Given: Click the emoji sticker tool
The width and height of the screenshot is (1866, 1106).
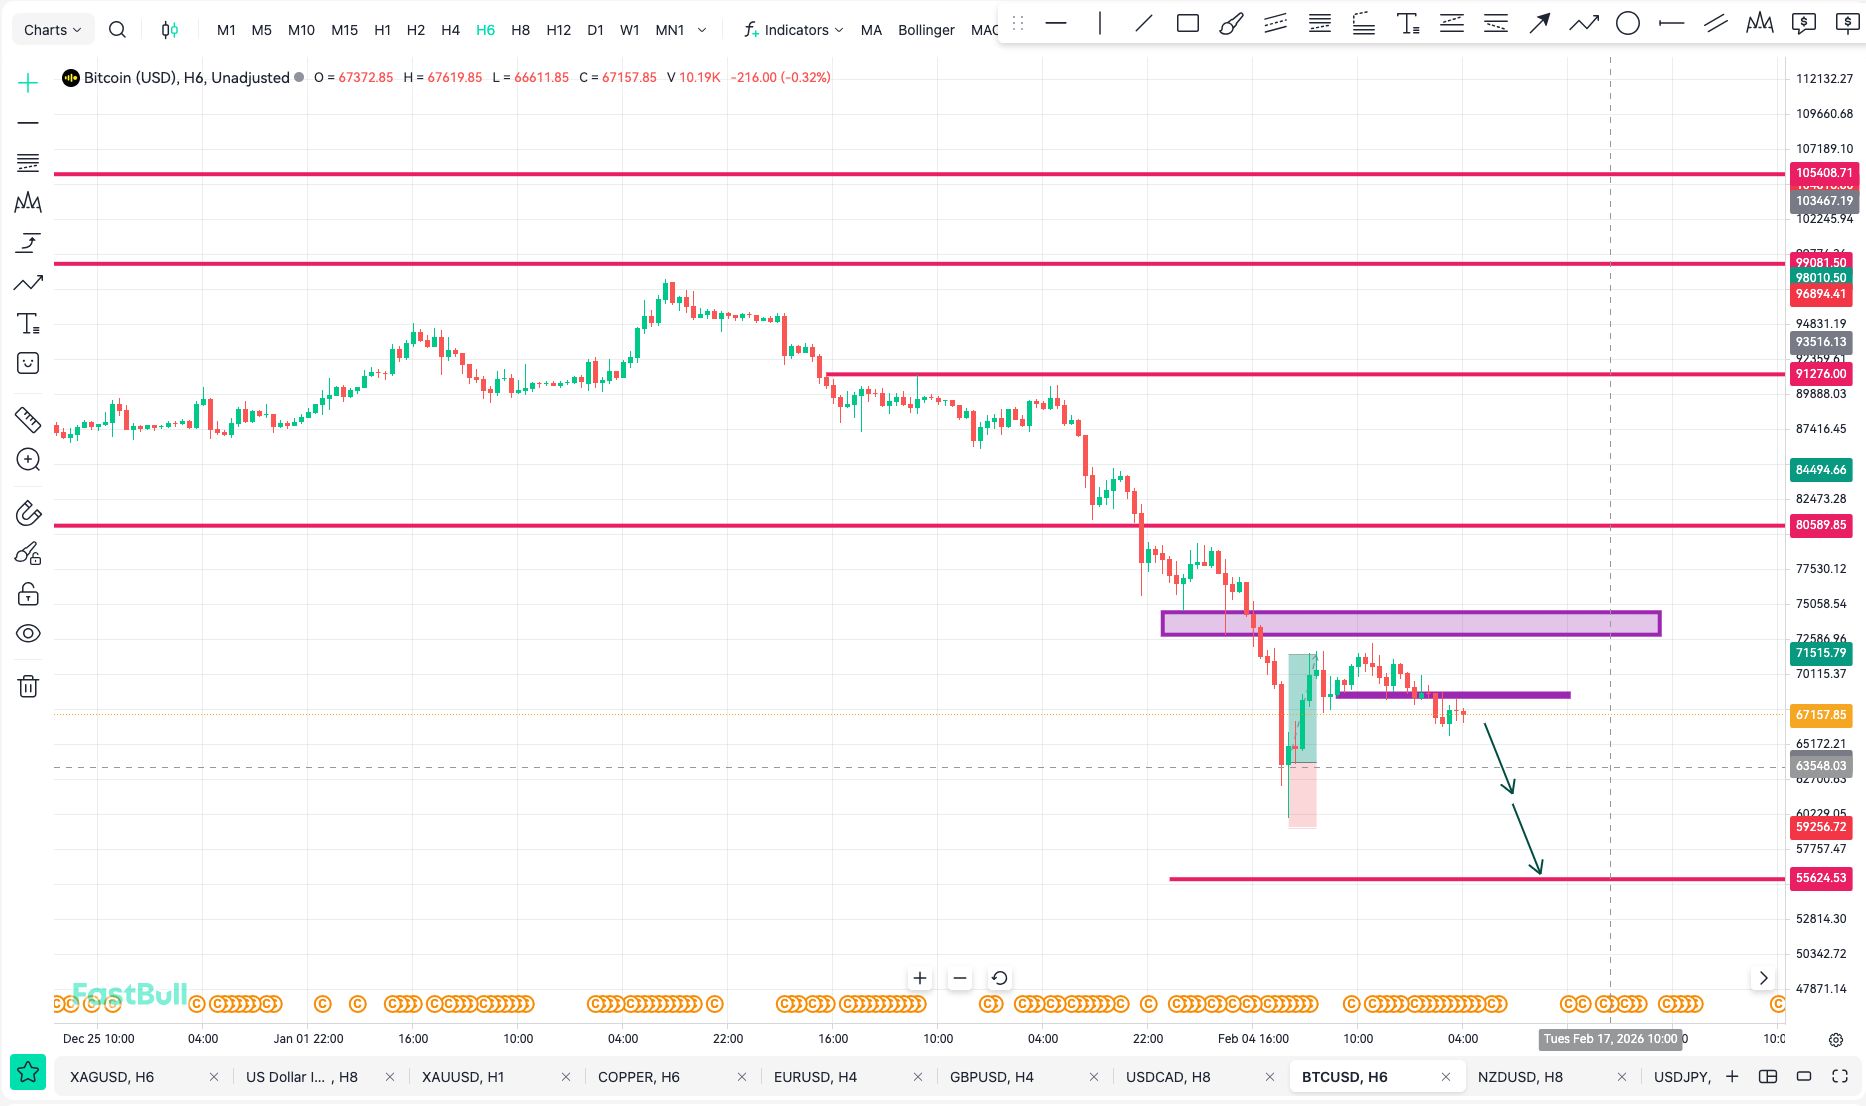Looking at the screenshot, I should (28, 363).
